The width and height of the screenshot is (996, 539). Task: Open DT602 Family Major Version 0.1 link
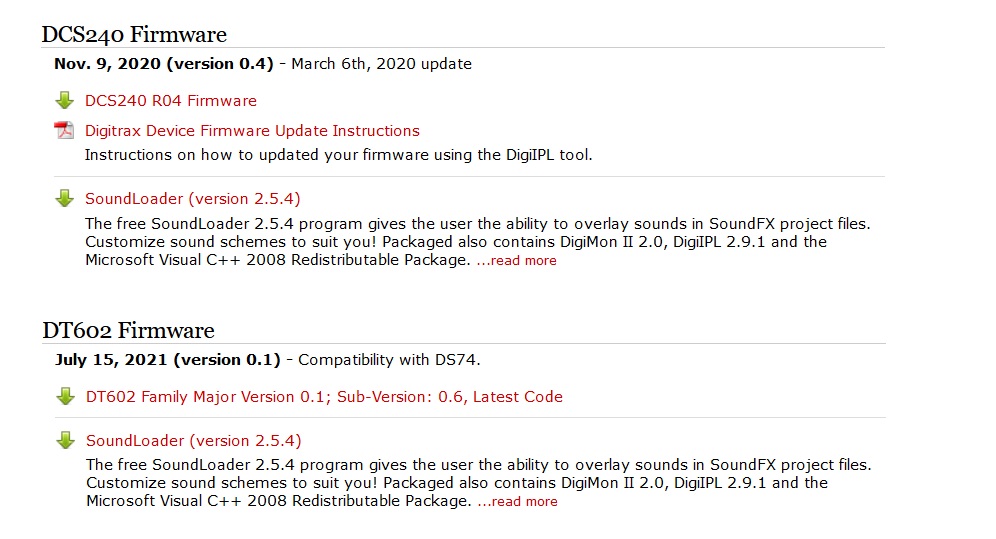pos(324,397)
